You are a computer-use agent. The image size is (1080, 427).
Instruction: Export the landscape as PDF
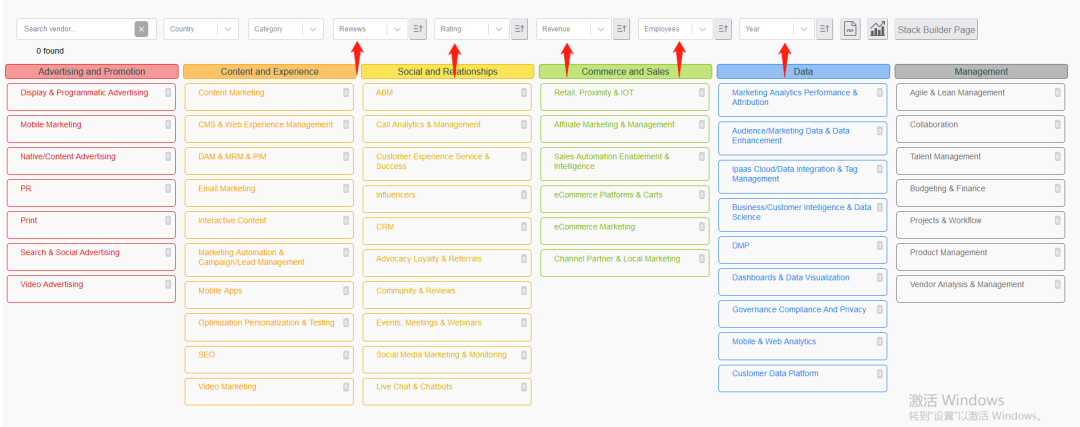850,29
